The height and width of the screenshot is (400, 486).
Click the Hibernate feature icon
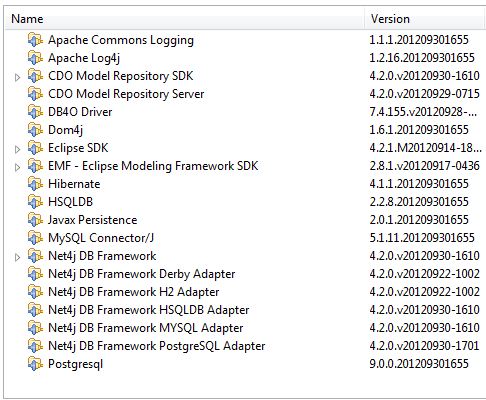(x=35, y=184)
